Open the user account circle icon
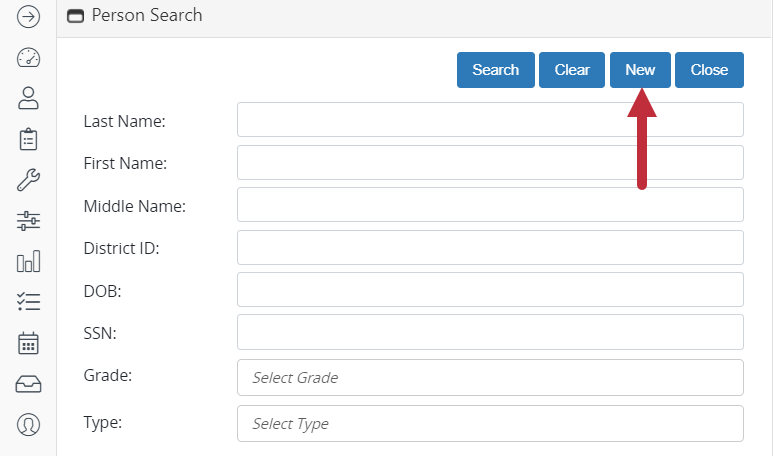 pos(28,424)
